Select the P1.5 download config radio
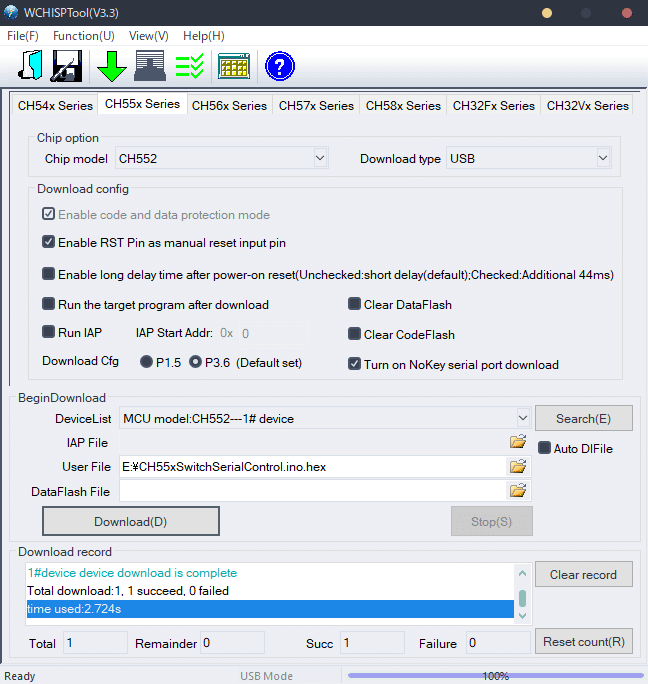The height and width of the screenshot is (684, 648). tap(146, 362)
